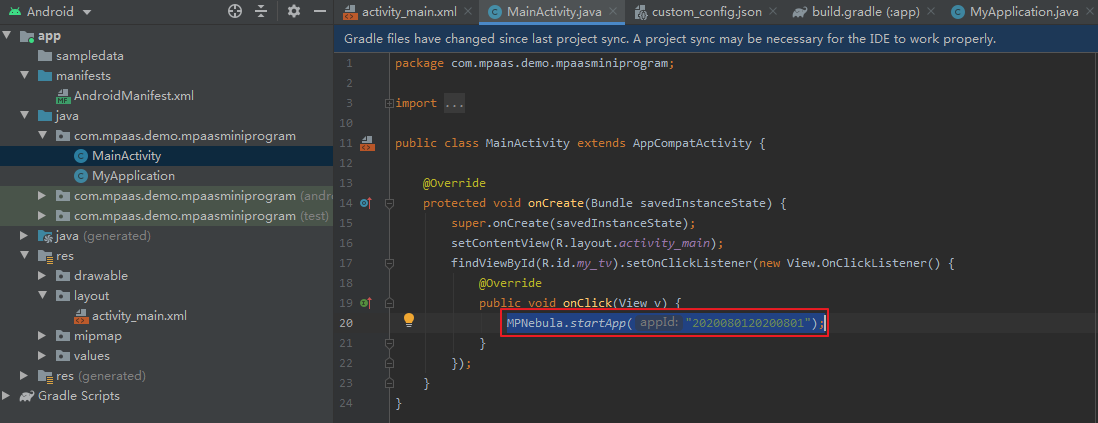Screen dimensions: 1098x423
Task: Click the activity_main reference on line 16
Action: click(x=665, y=243)
